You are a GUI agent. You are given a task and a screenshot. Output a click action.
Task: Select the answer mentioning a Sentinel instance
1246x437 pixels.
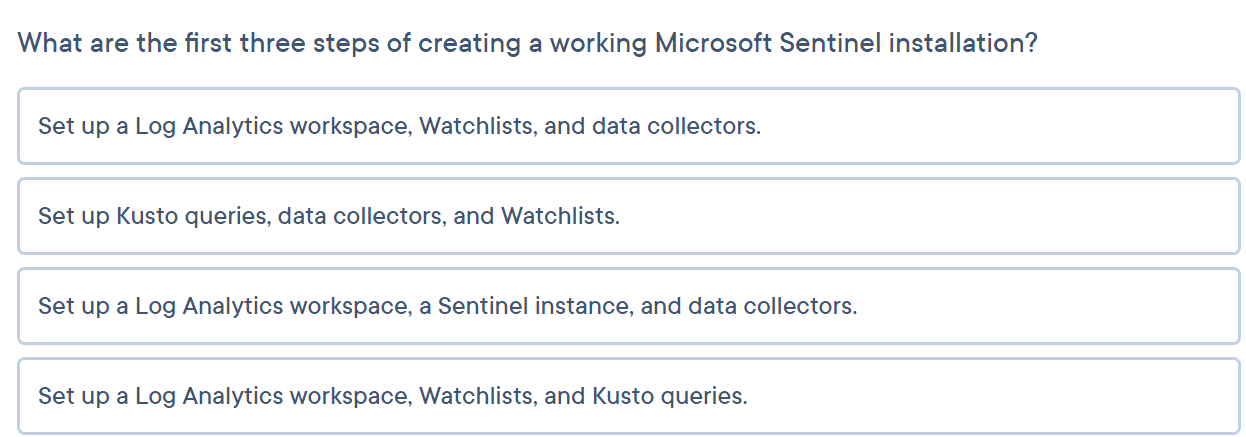click(x=629, y=306)
